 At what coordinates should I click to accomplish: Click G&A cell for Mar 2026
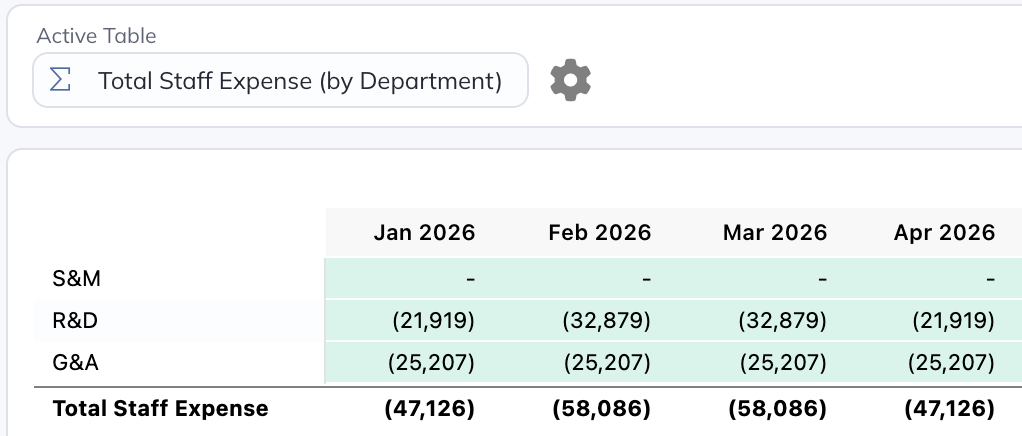click(x=782, y=363)
